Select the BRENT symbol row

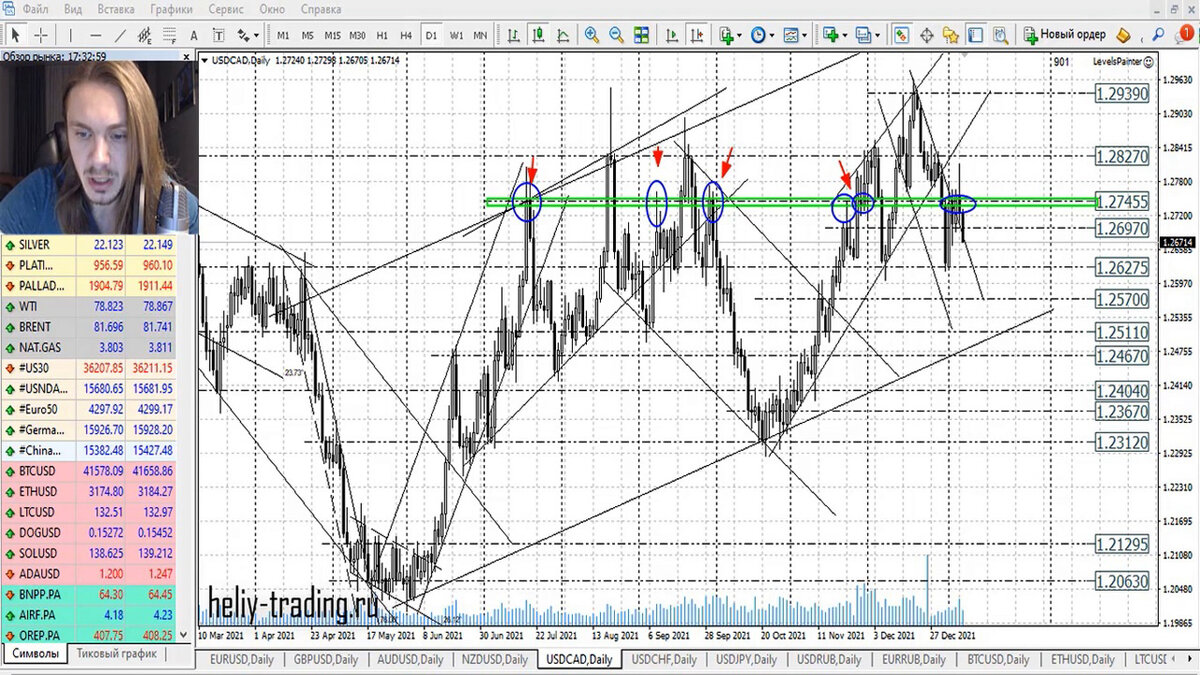click(88, 326)
